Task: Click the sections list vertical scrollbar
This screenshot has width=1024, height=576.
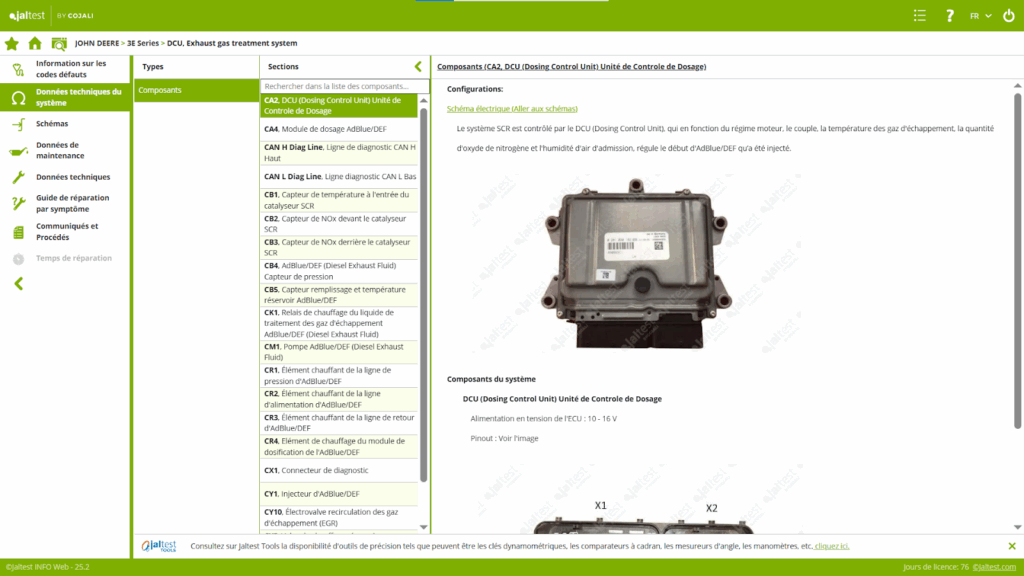Action: pos(424,300)
